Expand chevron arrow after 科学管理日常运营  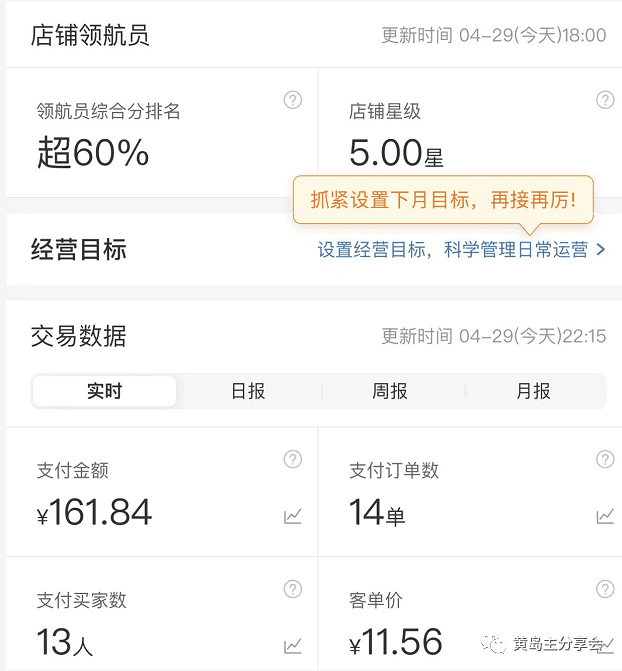[x=601, y=250]
